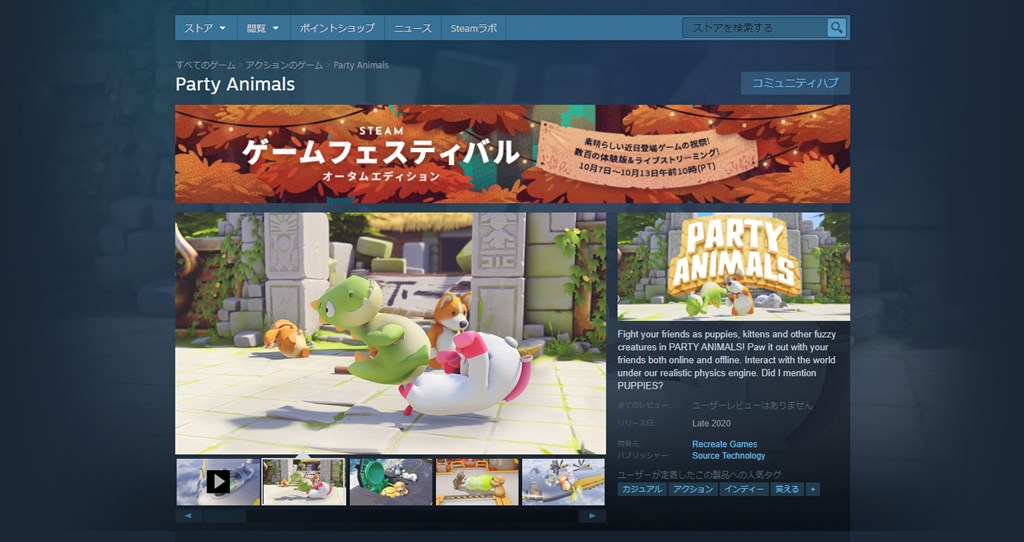Open publisher Source Technology link
1024x542 pixels.
729,456
